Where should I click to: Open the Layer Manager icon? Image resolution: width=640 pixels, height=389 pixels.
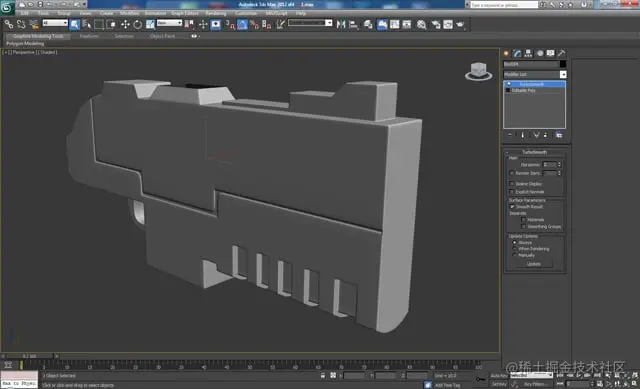pos(368,24)
